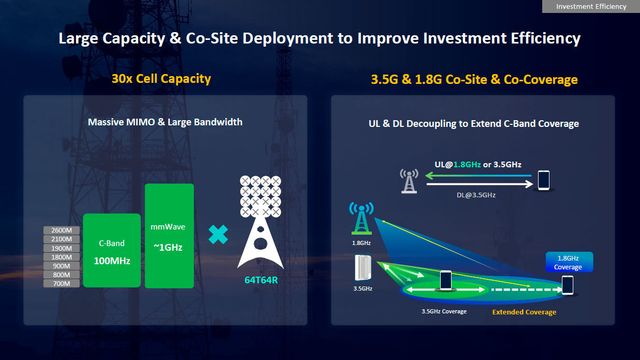640x360 pixels.
Task: Select the 2600M frequency band bar
Action: 62,230
